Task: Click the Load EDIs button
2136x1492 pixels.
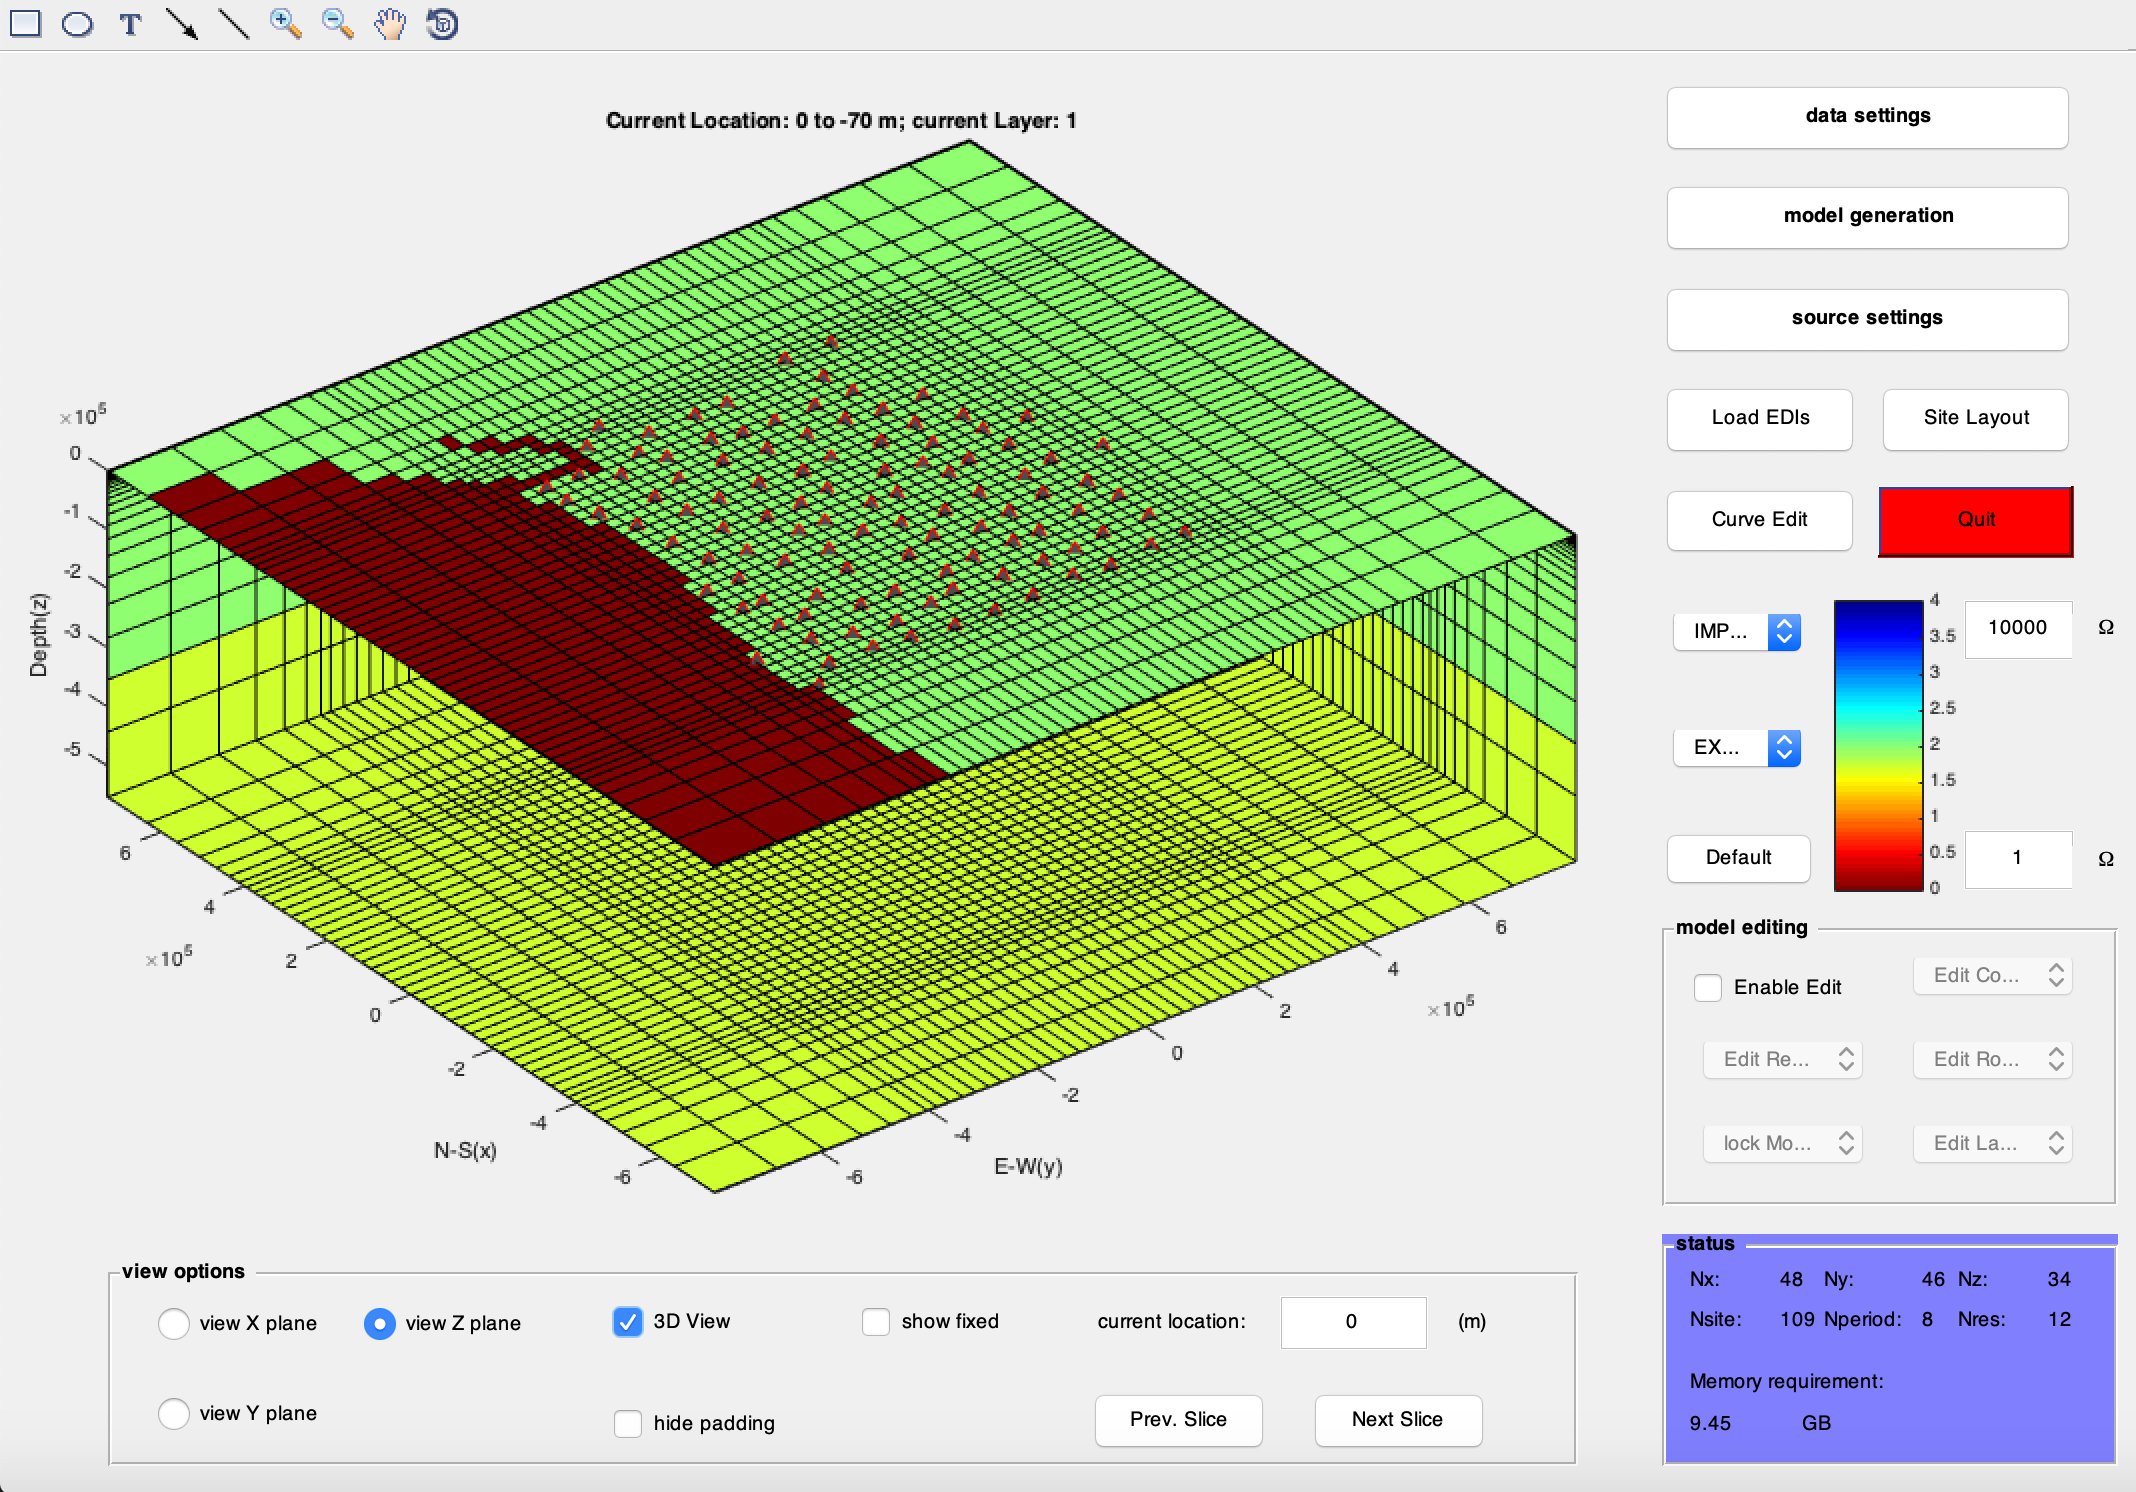Action: (1761, 416)
